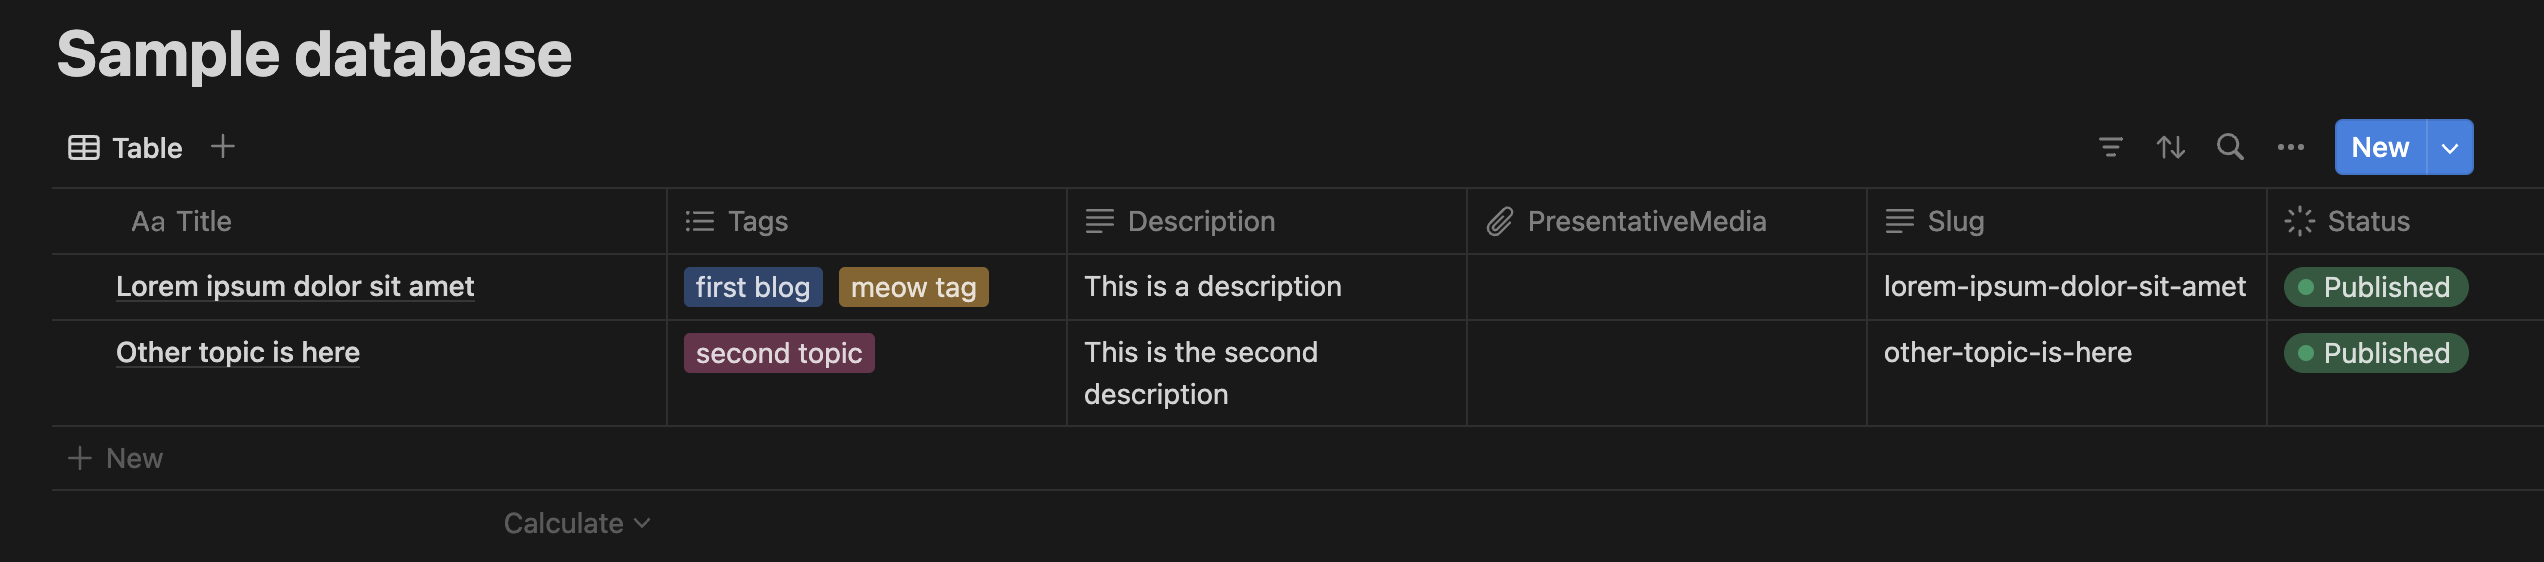
Task: Click the filter icon in toolbar
Action: coord(2110,148)
